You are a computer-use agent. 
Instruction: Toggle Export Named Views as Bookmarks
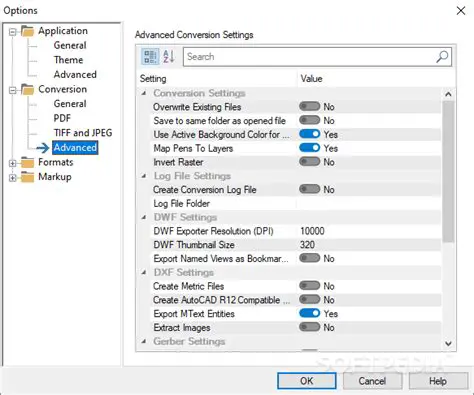click(309, 258)
